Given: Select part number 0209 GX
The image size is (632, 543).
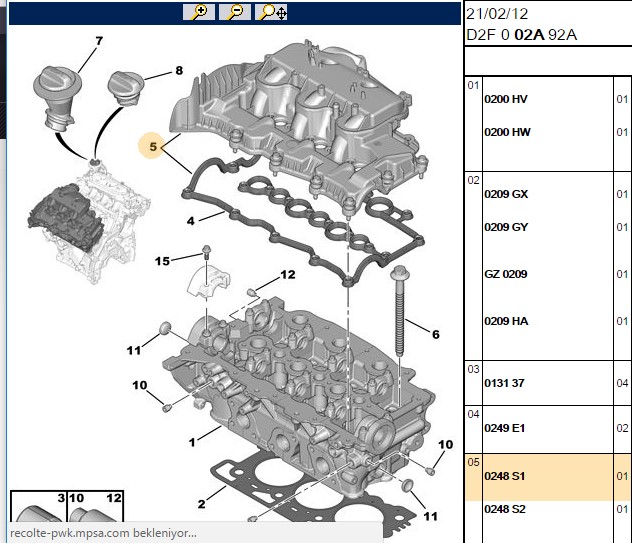Looking at the screenshot, I should 506,194.
